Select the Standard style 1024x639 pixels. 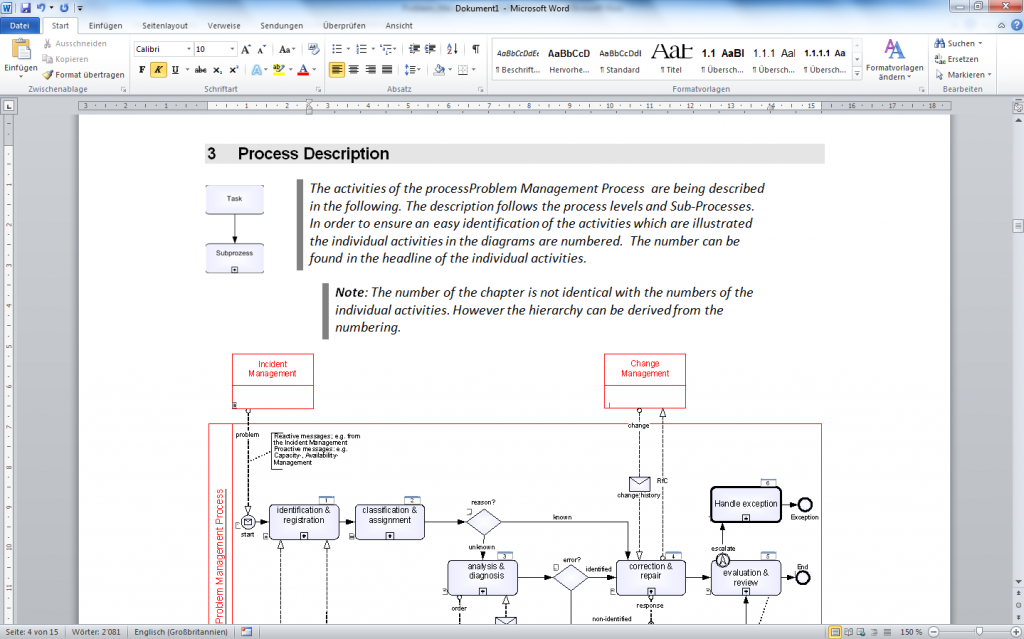[x=620, y=60]
